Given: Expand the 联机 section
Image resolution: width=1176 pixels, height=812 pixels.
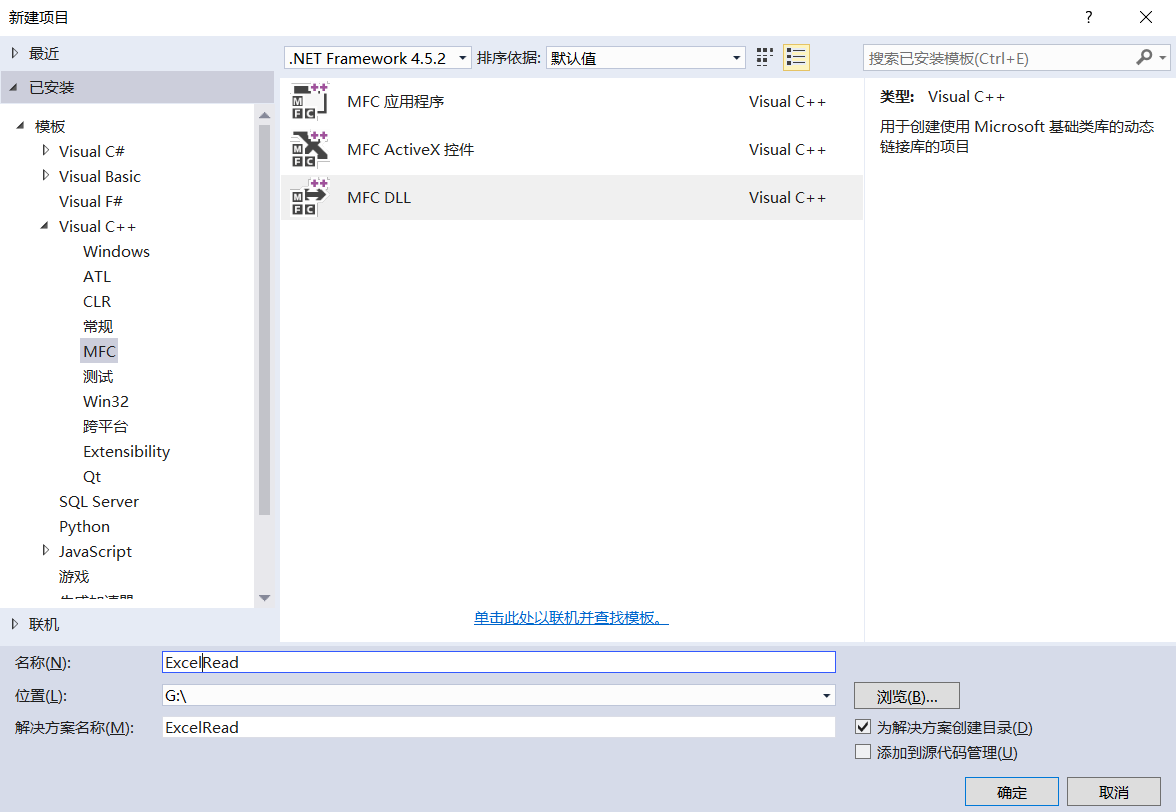Looking at the screenshot, I should (x=14, y=624).
